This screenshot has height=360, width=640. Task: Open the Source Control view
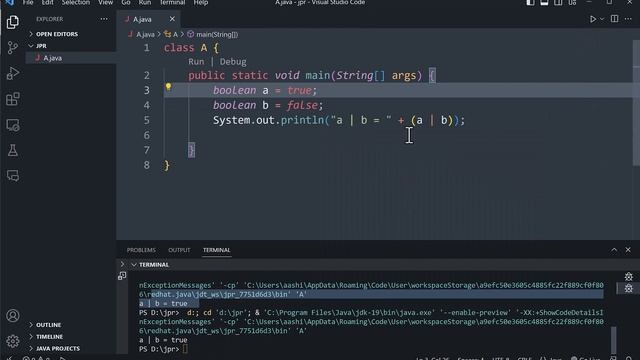tap(13, 48)
